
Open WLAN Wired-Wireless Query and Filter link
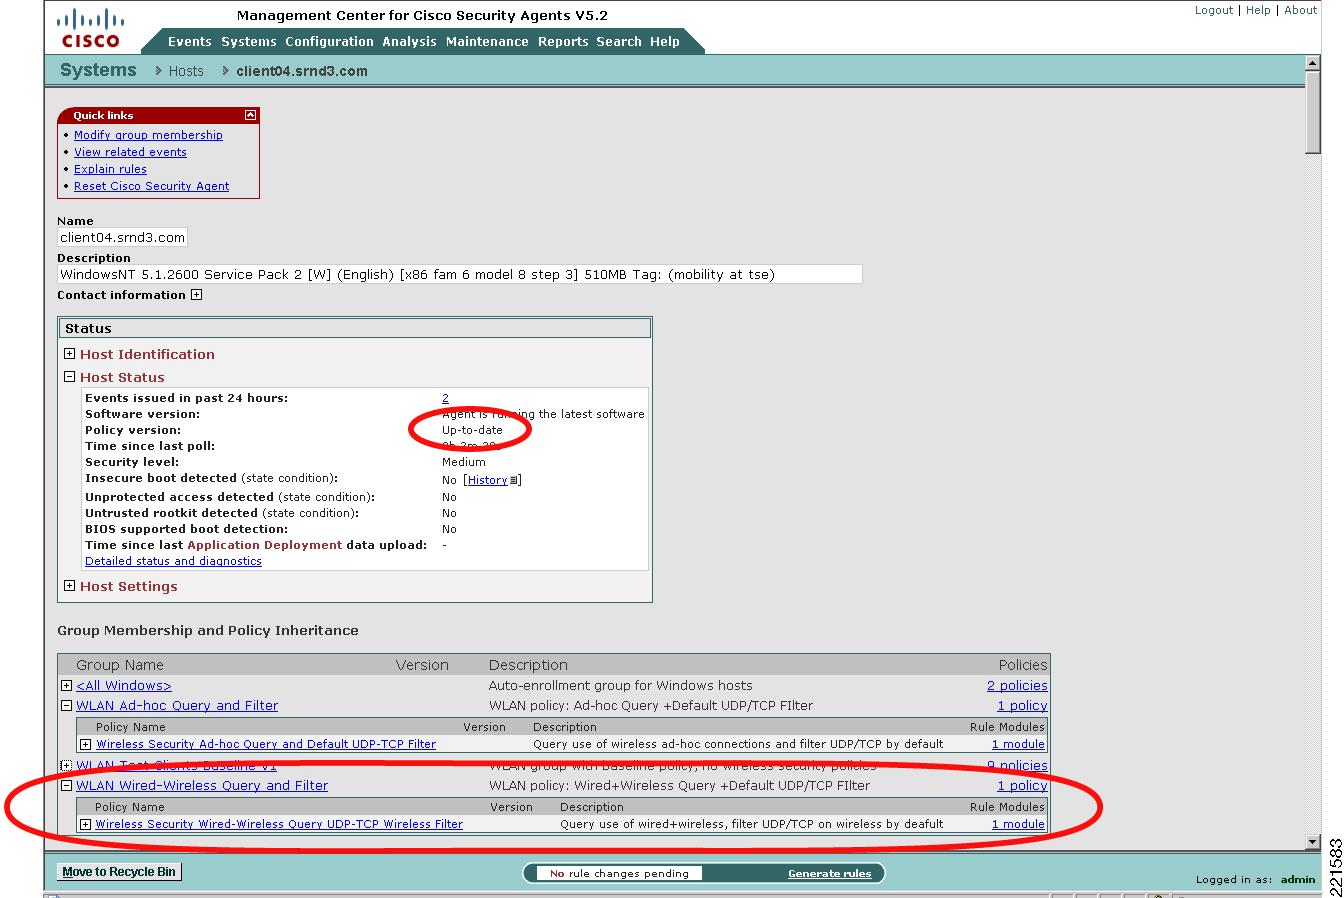point(202,786)
